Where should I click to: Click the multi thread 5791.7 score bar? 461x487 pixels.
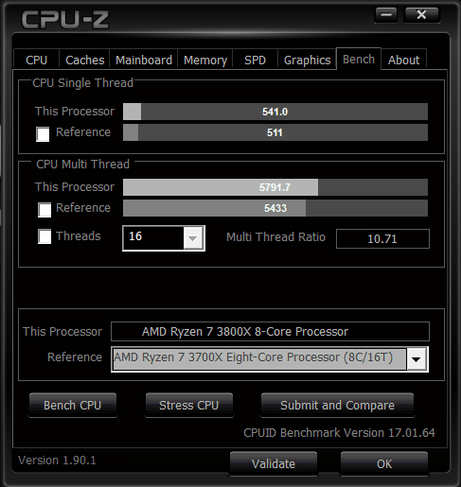[x=275, y=187]
